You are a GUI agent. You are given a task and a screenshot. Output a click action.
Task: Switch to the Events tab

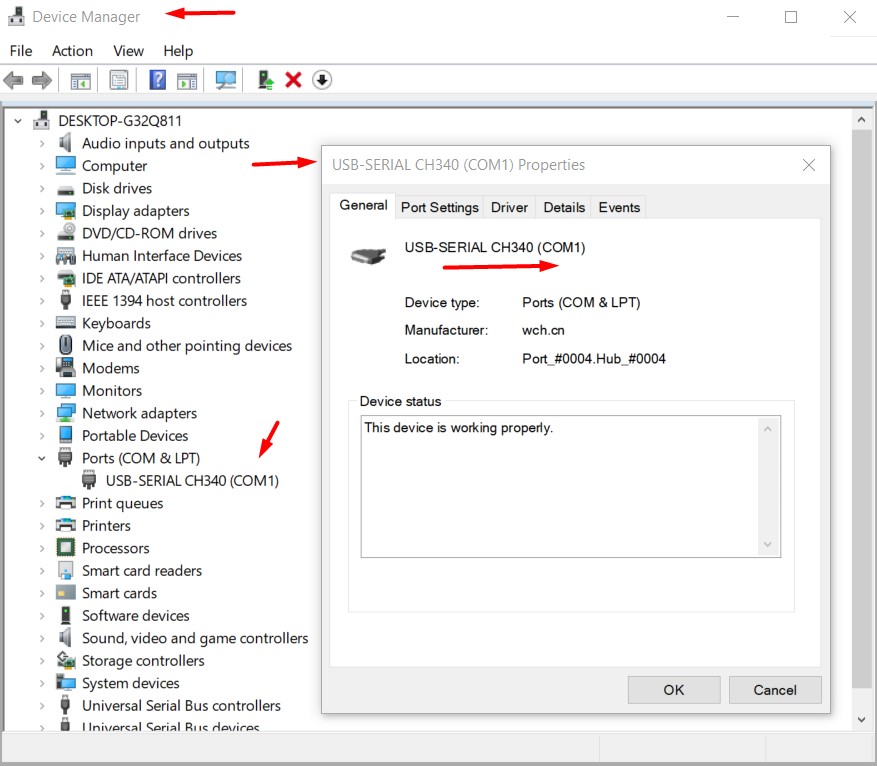click(619, 207)
